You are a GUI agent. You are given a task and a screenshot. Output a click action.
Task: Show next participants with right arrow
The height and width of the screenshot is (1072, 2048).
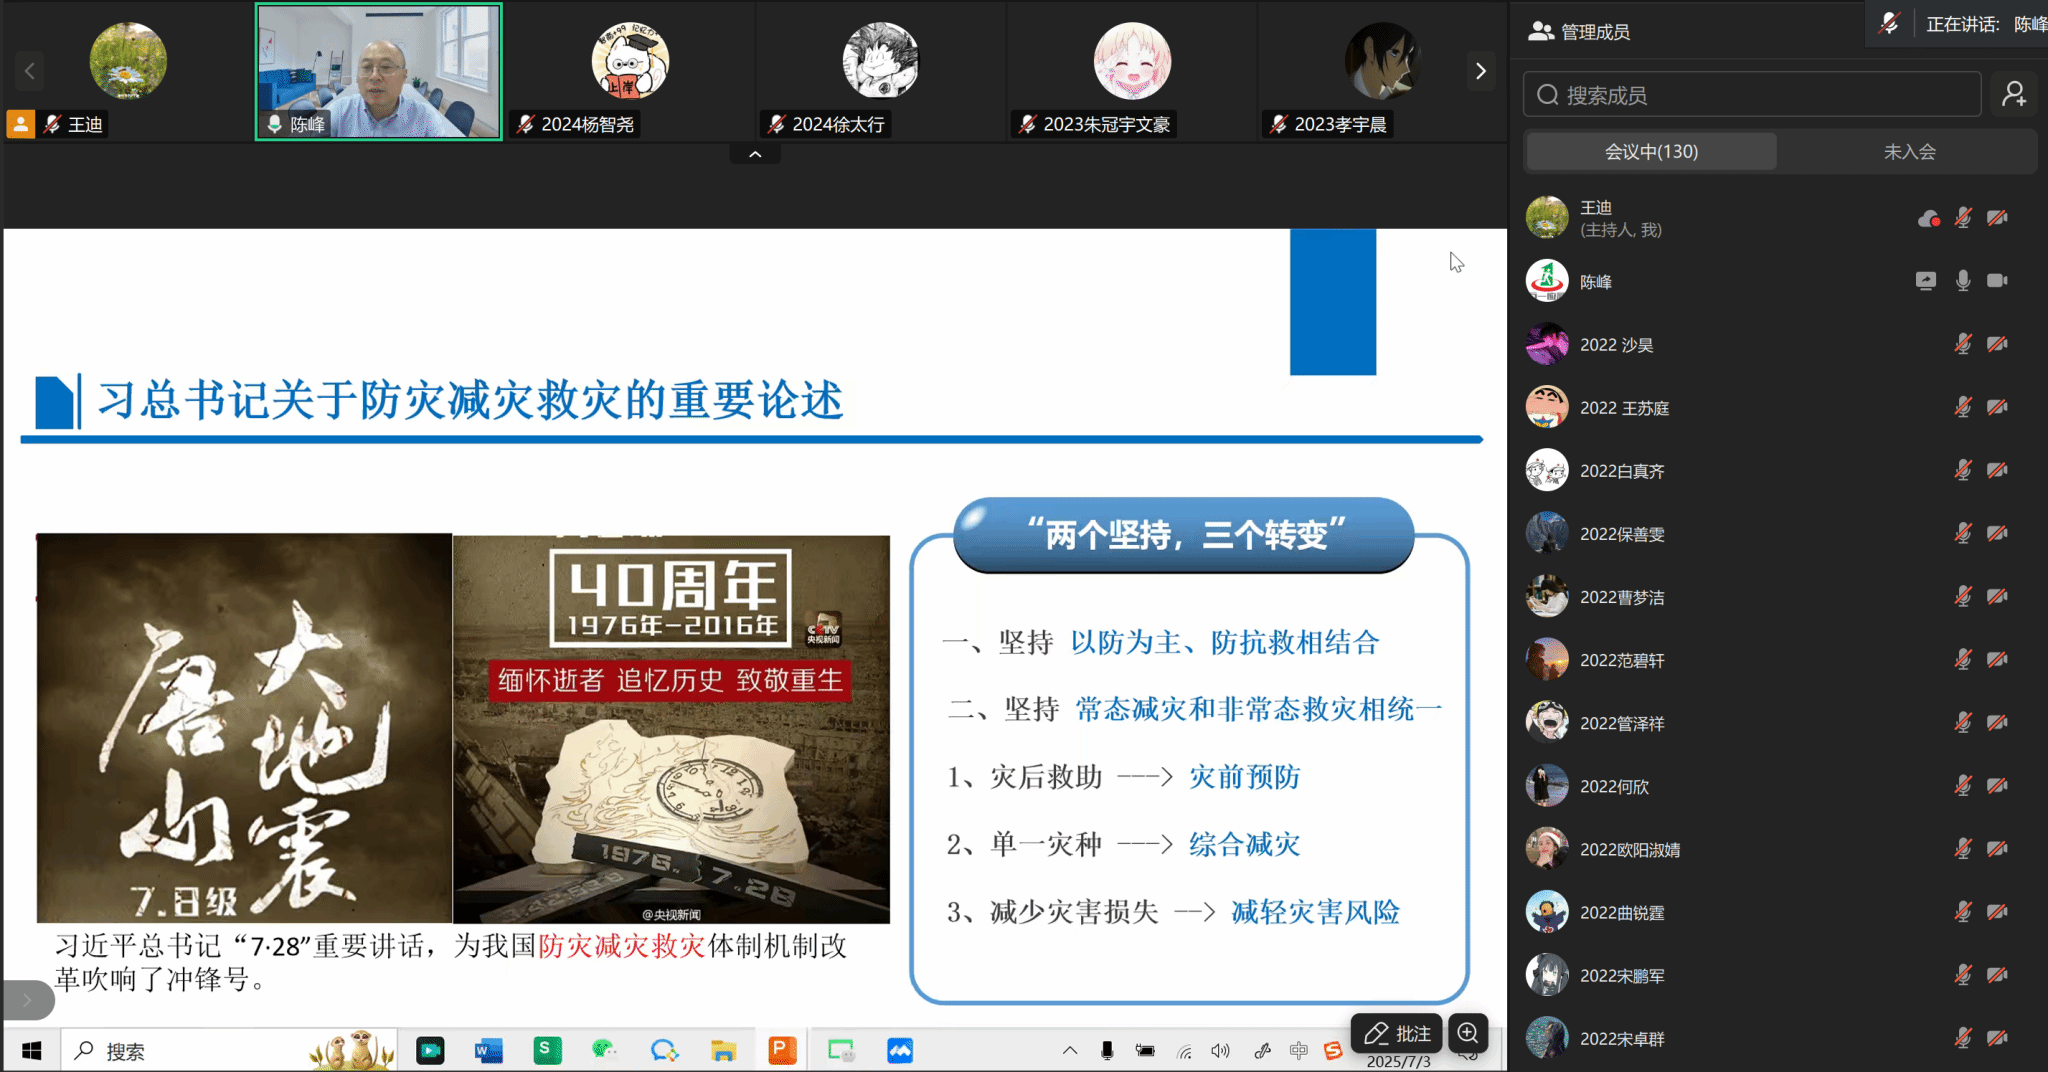tap(1480, 71)
